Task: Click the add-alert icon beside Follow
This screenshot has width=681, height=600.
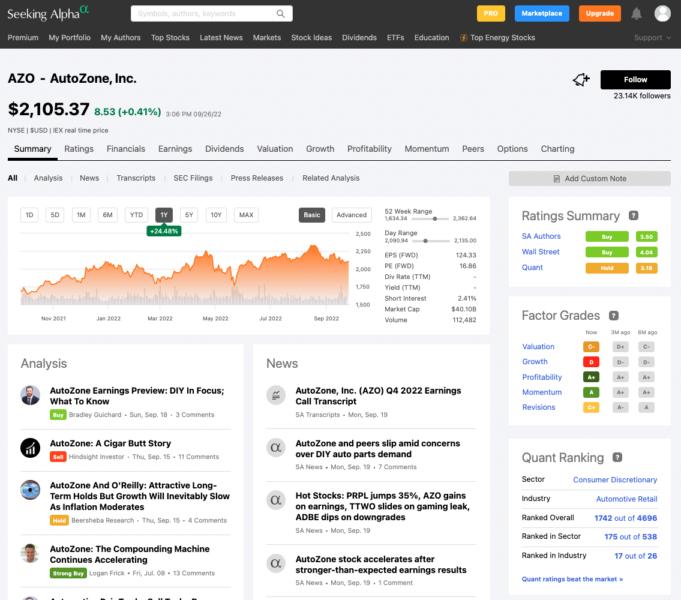Action: (x=581, y=80)
